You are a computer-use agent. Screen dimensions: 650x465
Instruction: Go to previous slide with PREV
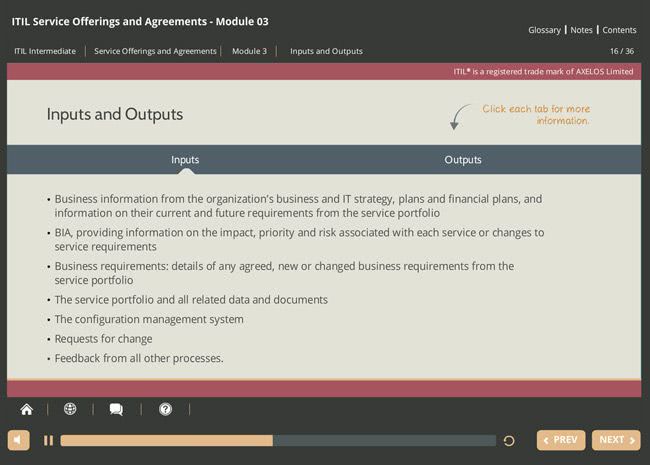561,440
